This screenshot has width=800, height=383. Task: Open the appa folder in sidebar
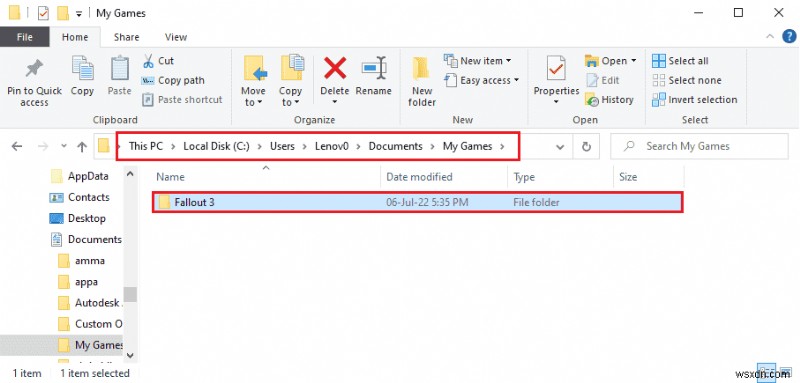click(x=78, y=282)
